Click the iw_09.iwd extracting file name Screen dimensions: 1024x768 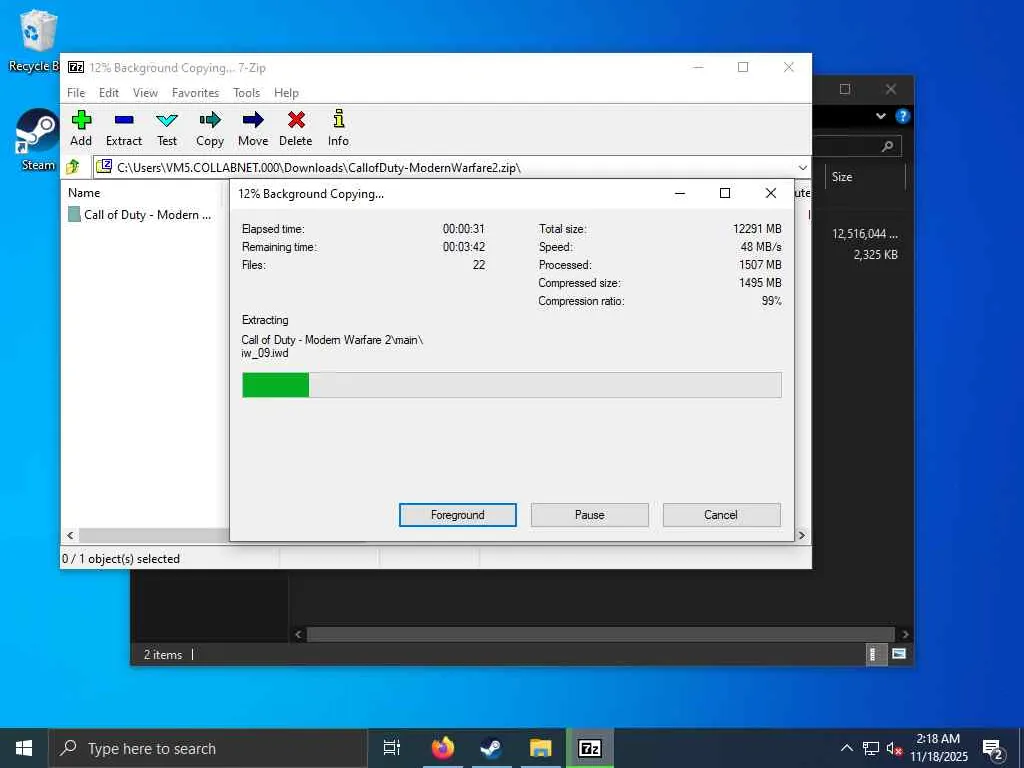(x=264, y=353)
